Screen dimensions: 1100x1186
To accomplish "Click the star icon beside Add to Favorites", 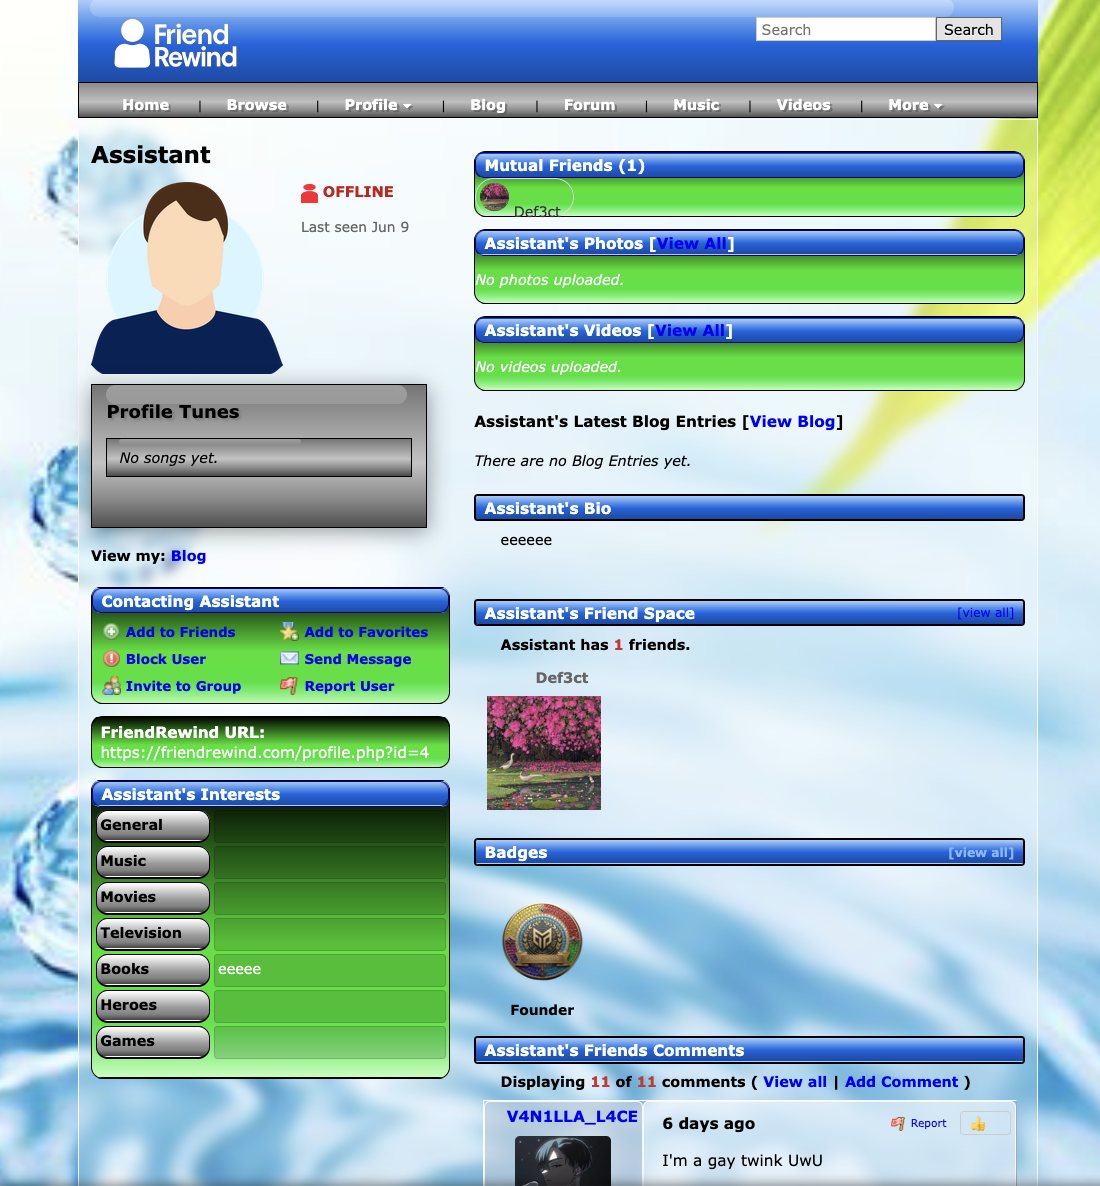I will 289,632.
